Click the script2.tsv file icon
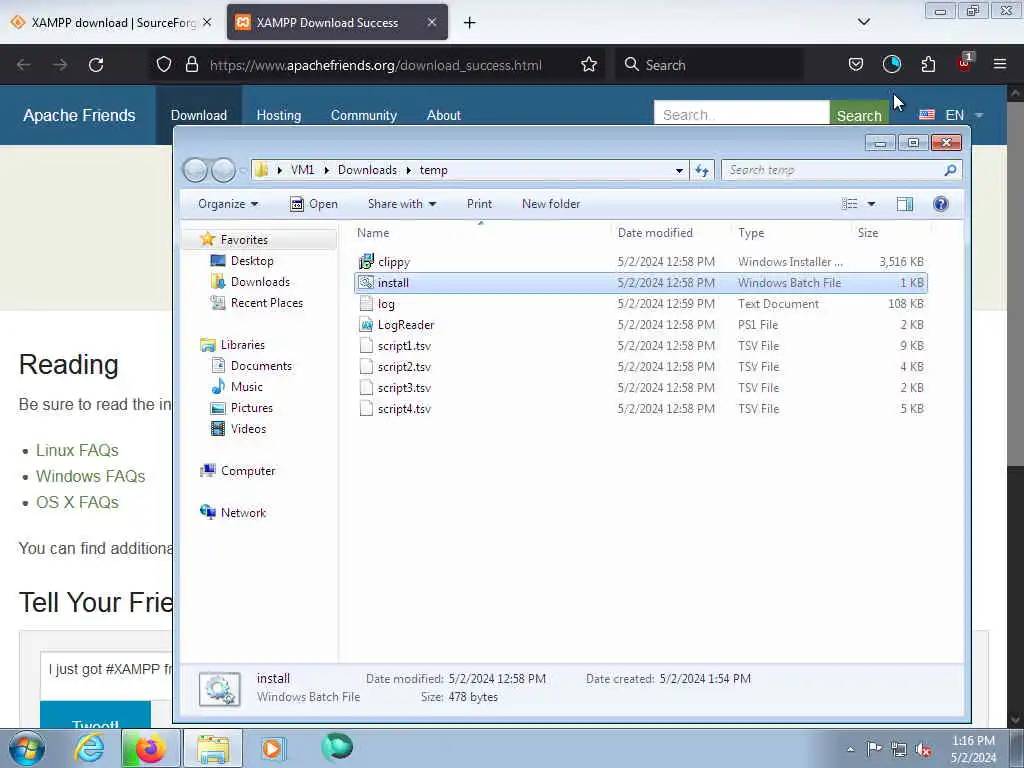 [x=366, y=366]
